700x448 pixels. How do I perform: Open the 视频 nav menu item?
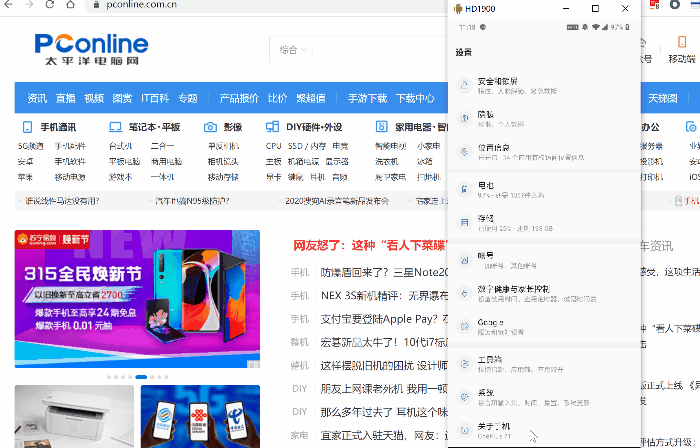click(94, 98)
